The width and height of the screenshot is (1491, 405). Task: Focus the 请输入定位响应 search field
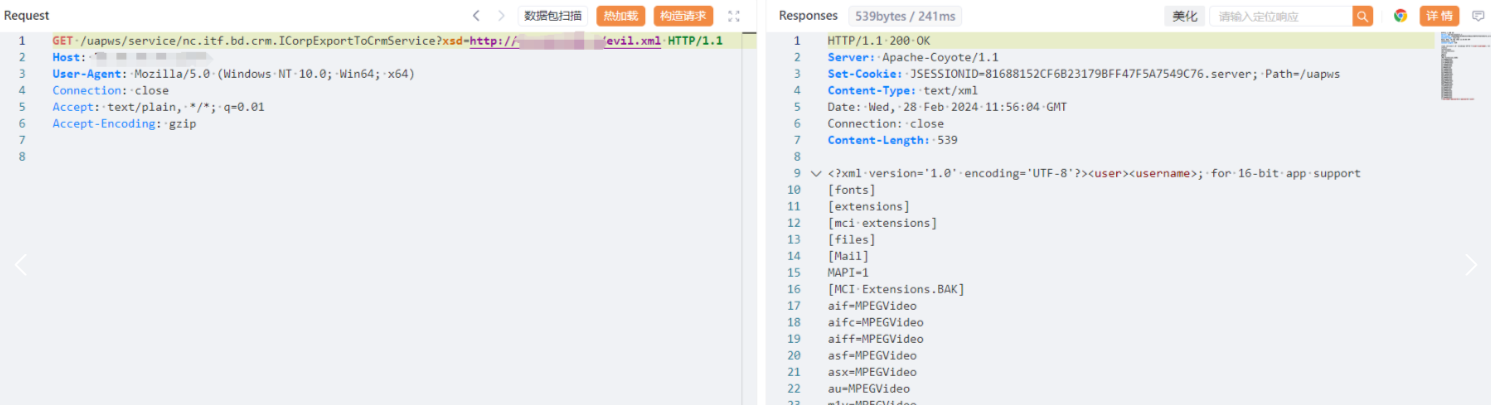(1281, 16)
